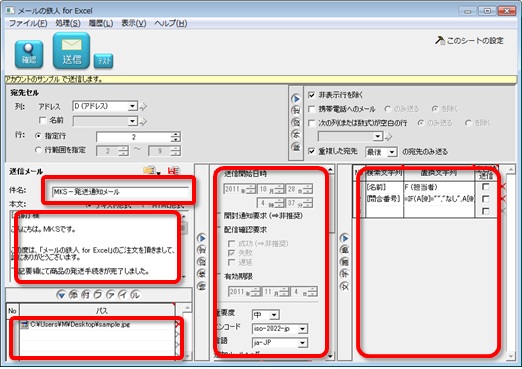Click scroll-down arrow of replacement table panel

(x=511, y=356)
